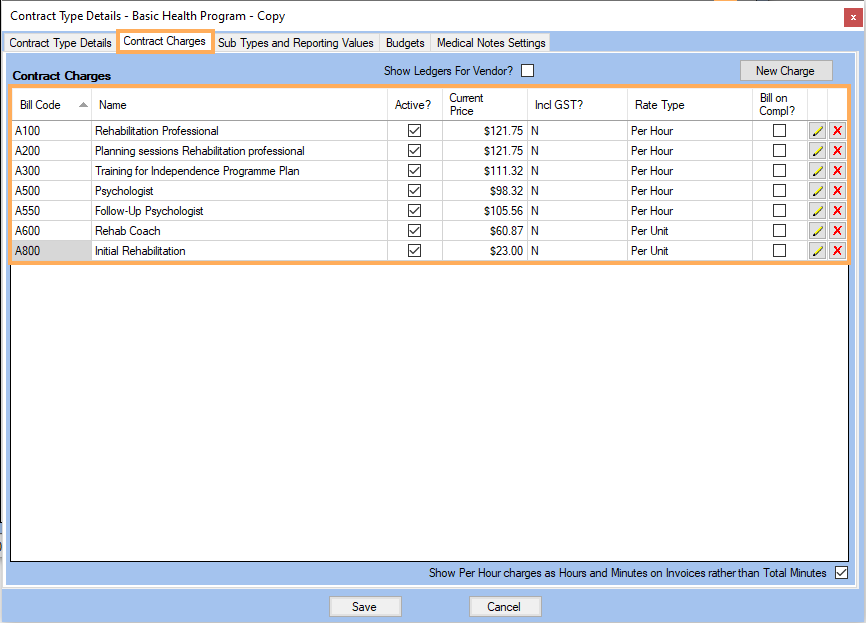Edit the A500 Psychologist charge
Viewport: 866px width, 623px height.
point(817,191)
